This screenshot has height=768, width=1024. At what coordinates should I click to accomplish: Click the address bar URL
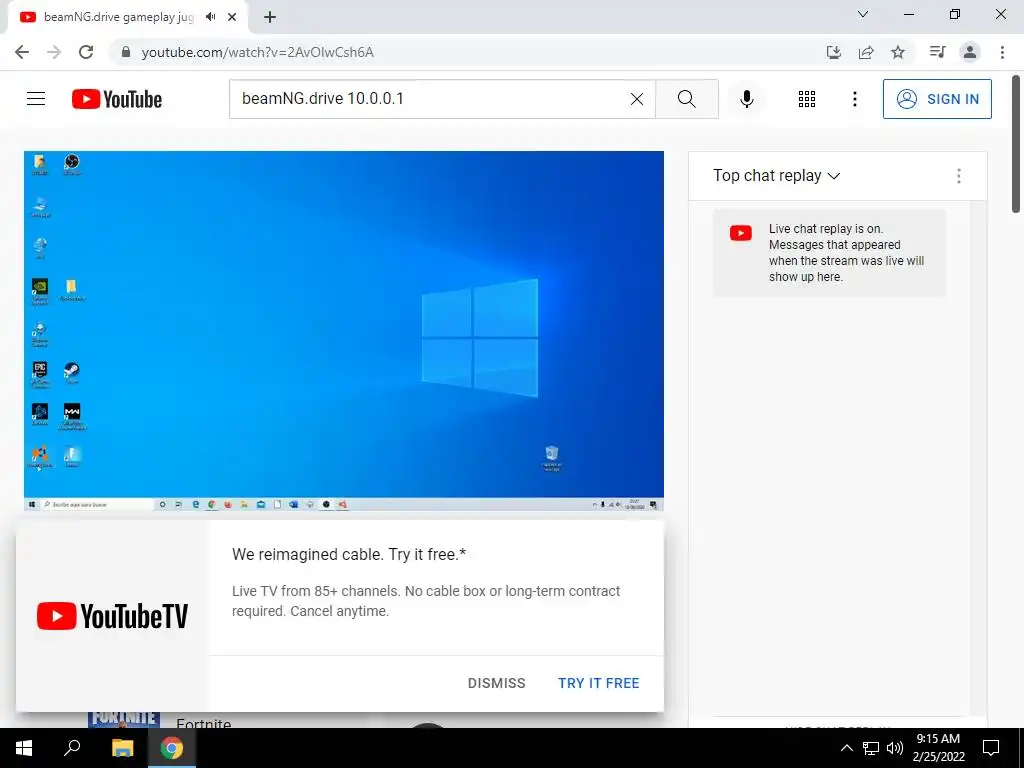(257, 52)
